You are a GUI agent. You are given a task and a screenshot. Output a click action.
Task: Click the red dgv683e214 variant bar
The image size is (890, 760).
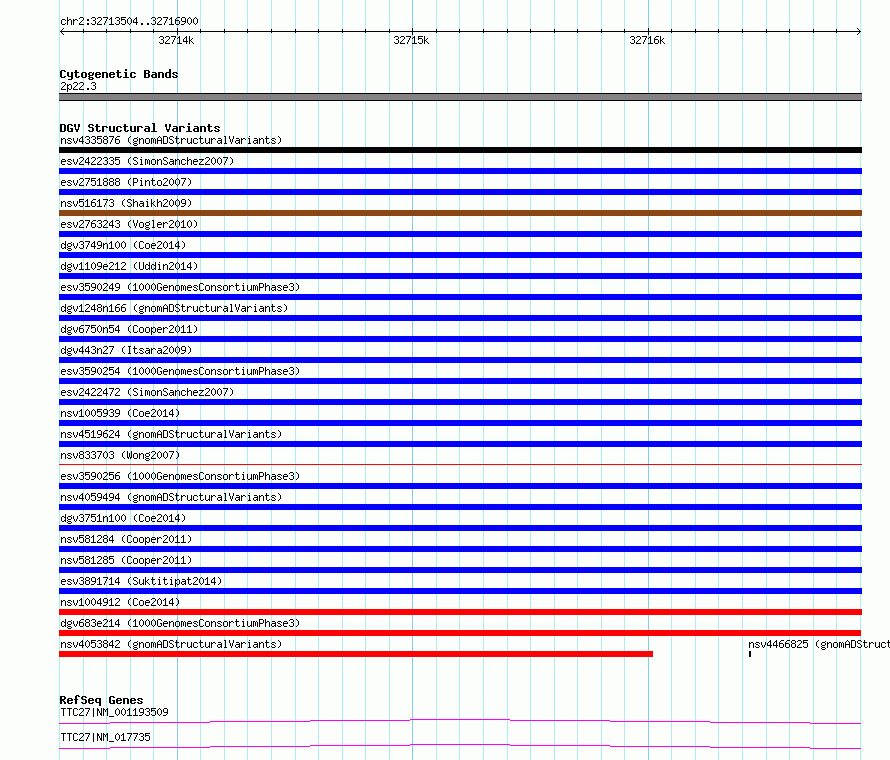click(x=460, y=633)
